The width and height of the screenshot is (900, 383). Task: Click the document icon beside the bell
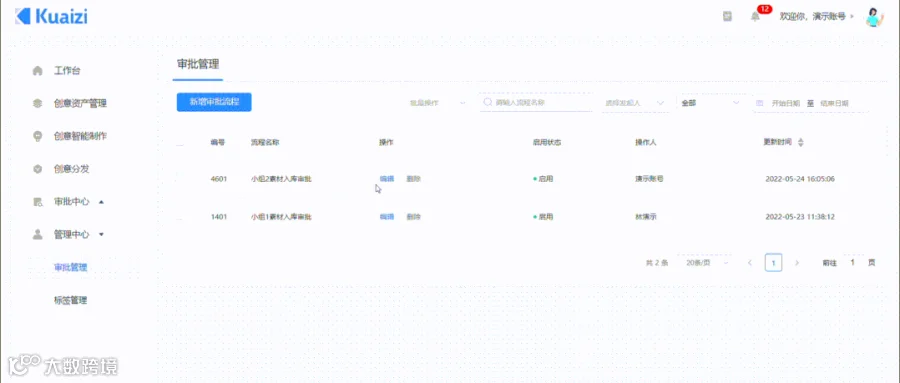point(727,17)
